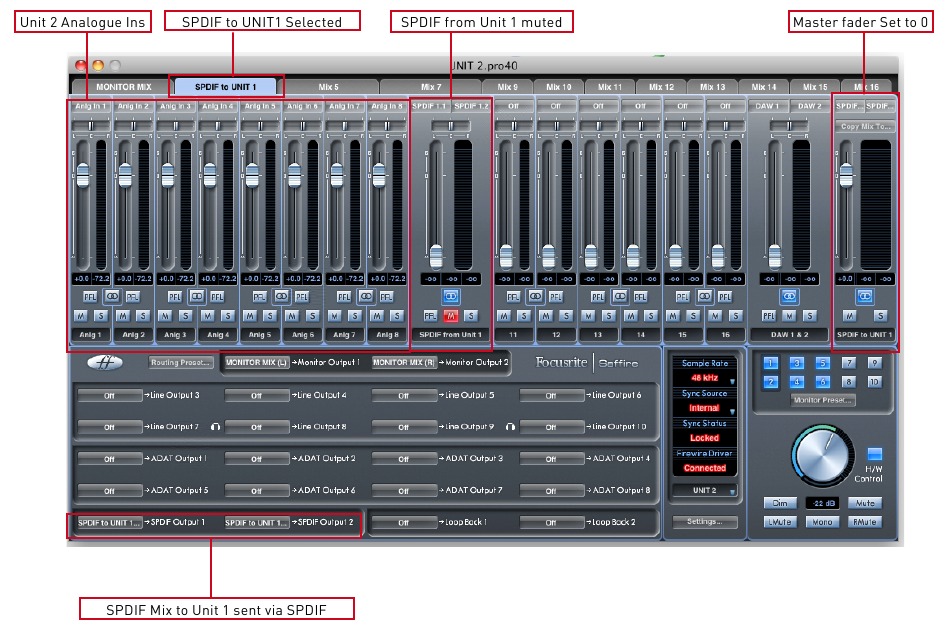Image resolution: width=950 pixels, height=626 pixels.
Task: Unmute the SPDIF from Unit 1 channel
Action: coord(450,313)
